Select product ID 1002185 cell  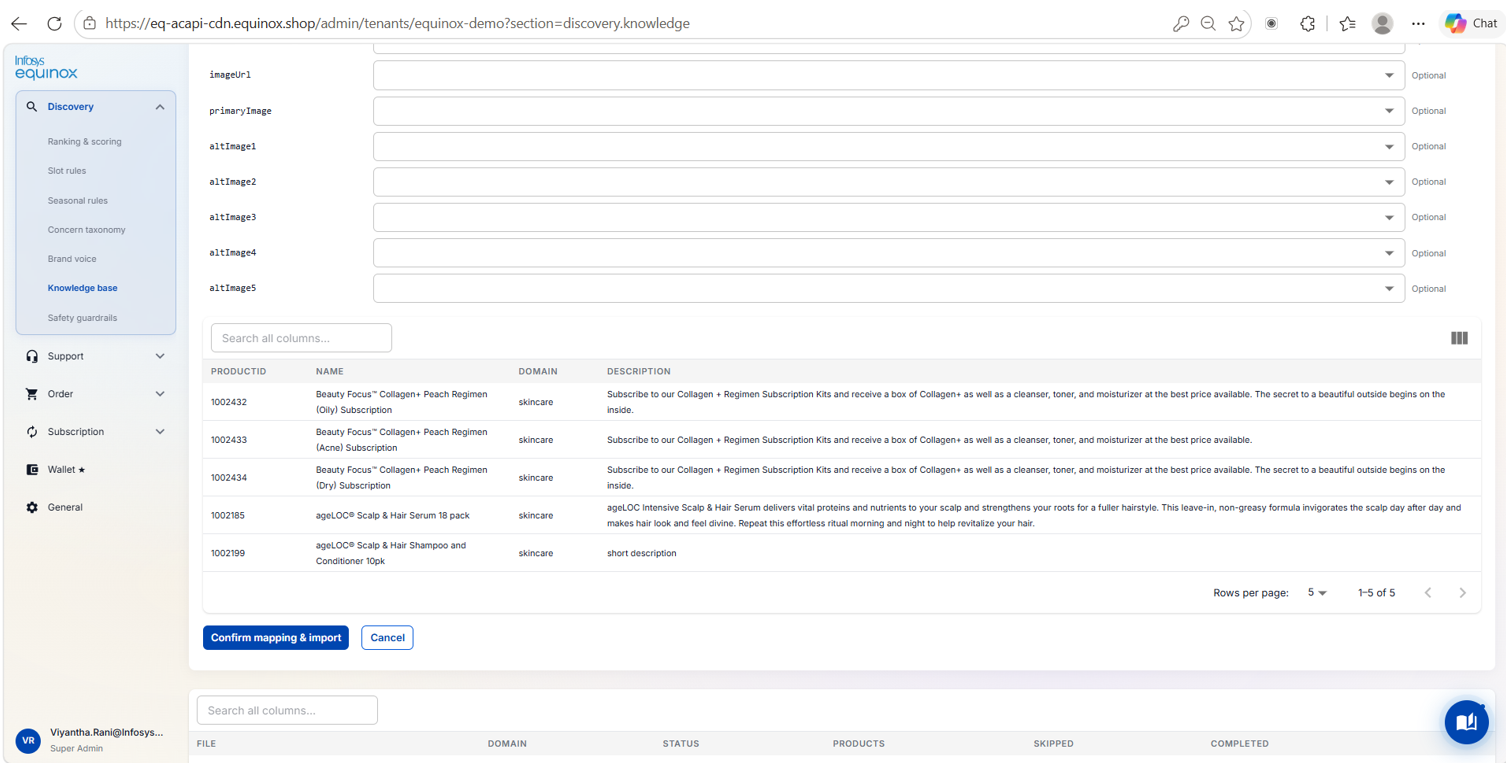(x=228, y=515)
